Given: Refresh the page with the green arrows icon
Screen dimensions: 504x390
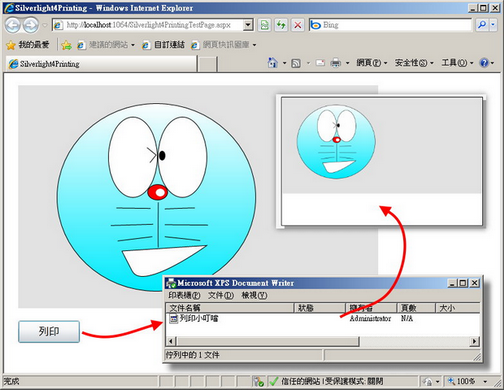Looking at the screenshot, I should point(281,25).
